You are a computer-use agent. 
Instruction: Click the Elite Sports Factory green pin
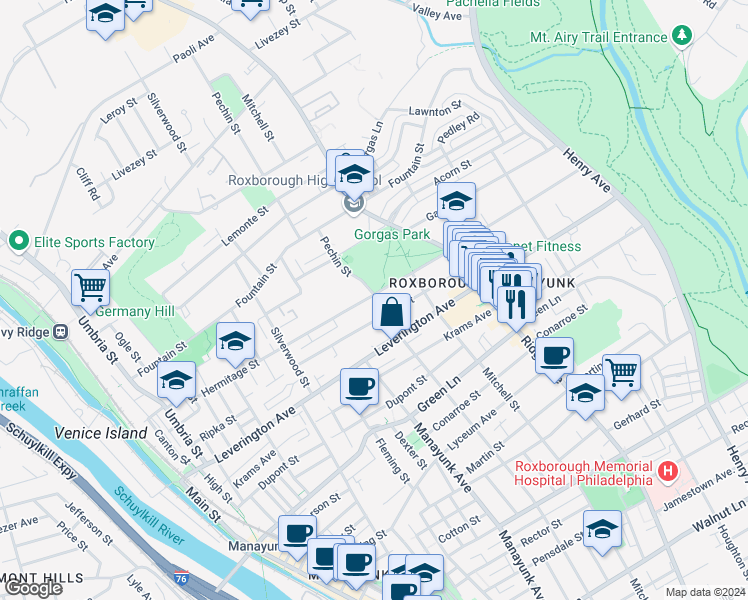point(19,241)
